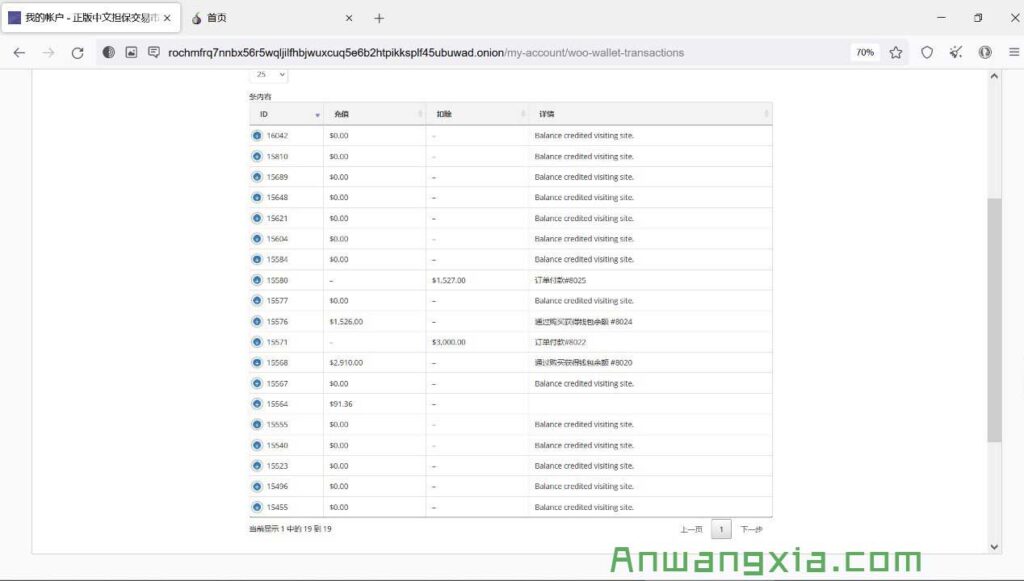The width and height of the screenshot is (1024, 581).
Task: Switch to the 我的帐户 browser tab
Action: (x=89, y=18)
